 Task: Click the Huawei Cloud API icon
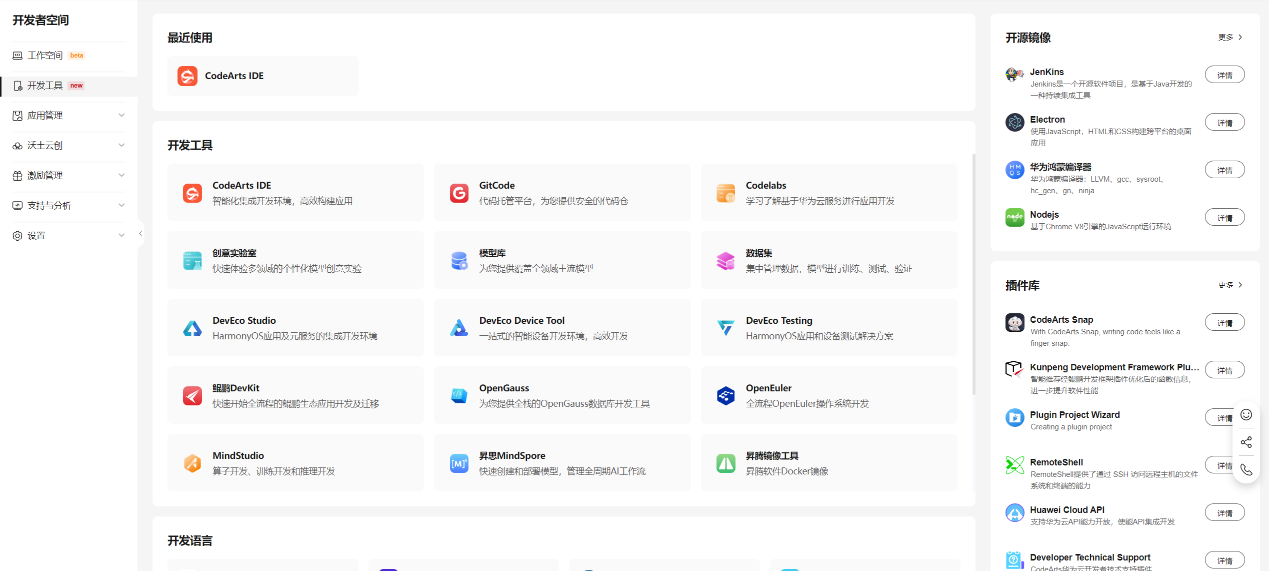[1014, 512]
